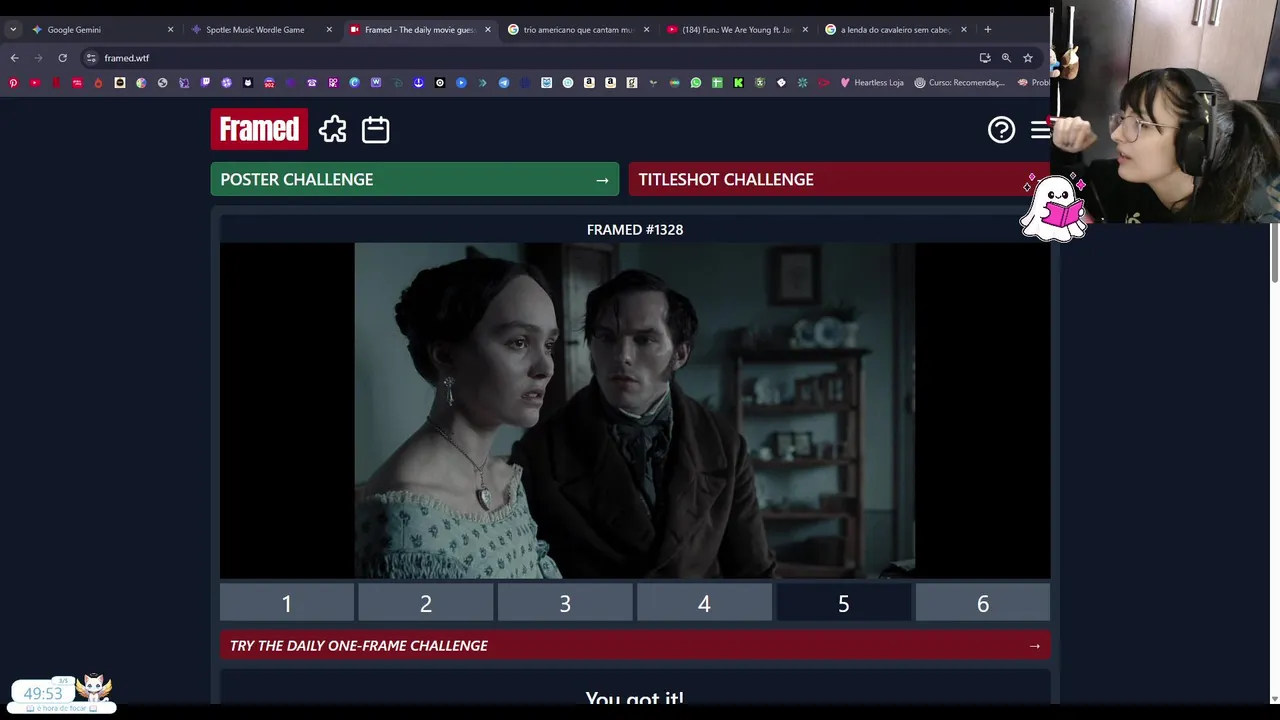Open a new browser tab
Screen dimensions: 1280x720
pos(987,29)
